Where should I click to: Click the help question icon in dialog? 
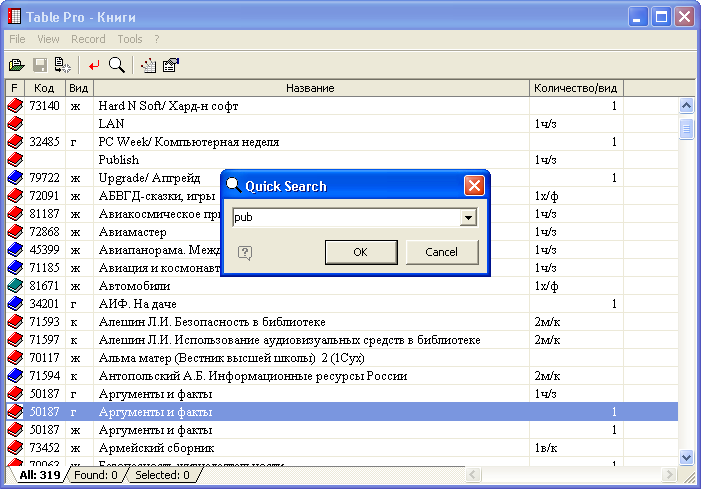(245, 253)
